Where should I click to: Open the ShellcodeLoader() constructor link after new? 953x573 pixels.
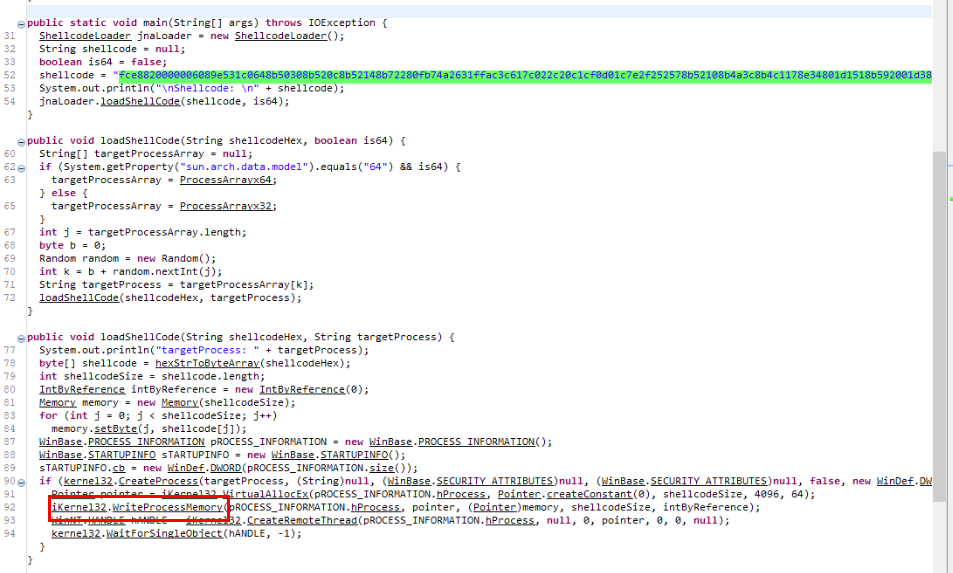click(280, 36)
